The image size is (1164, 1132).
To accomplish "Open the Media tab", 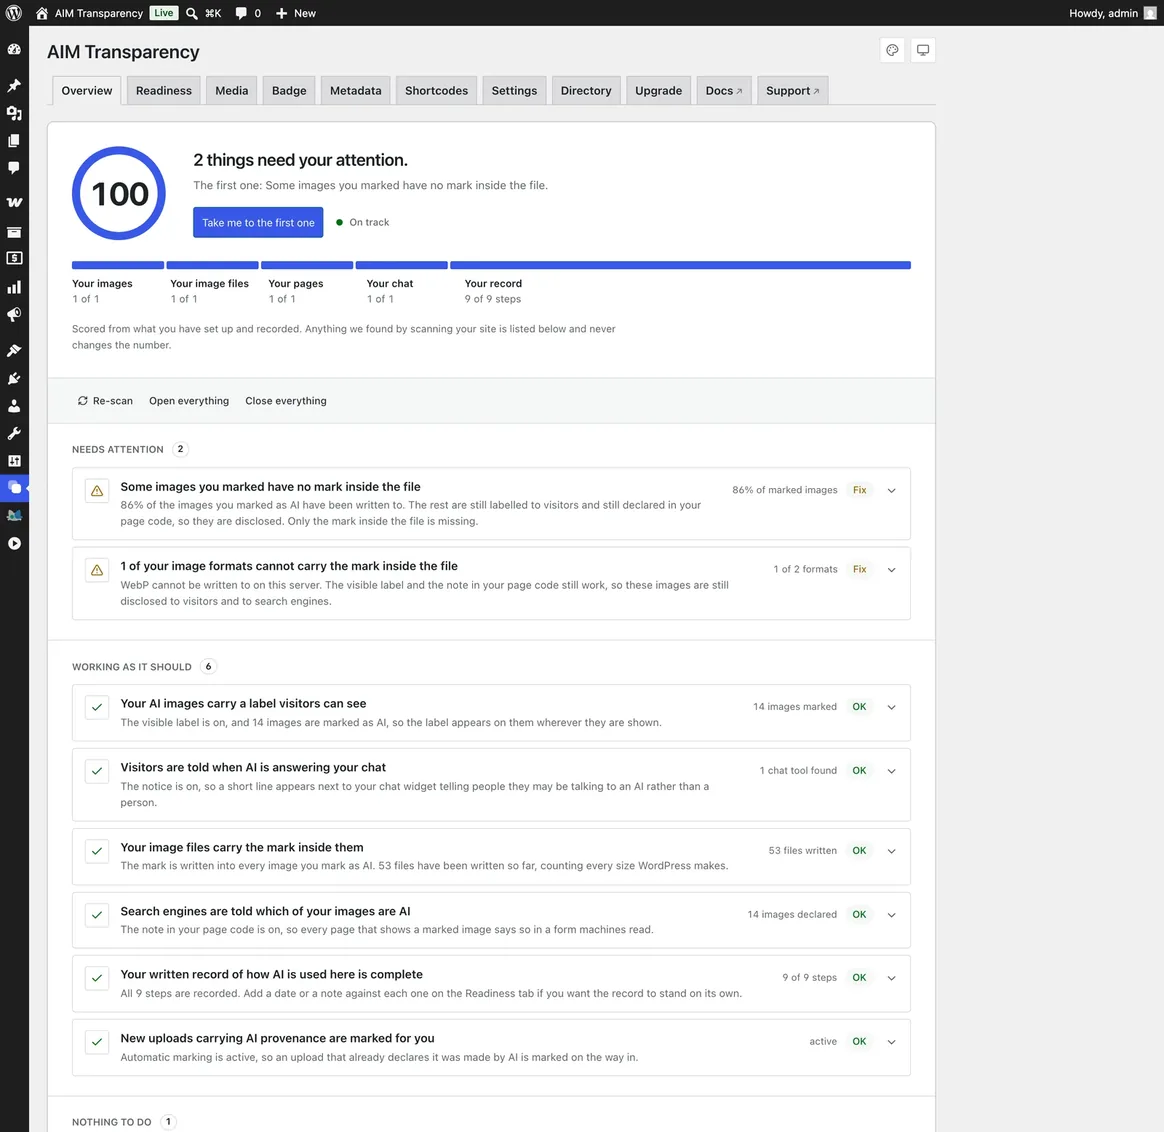I will point(232,91).
